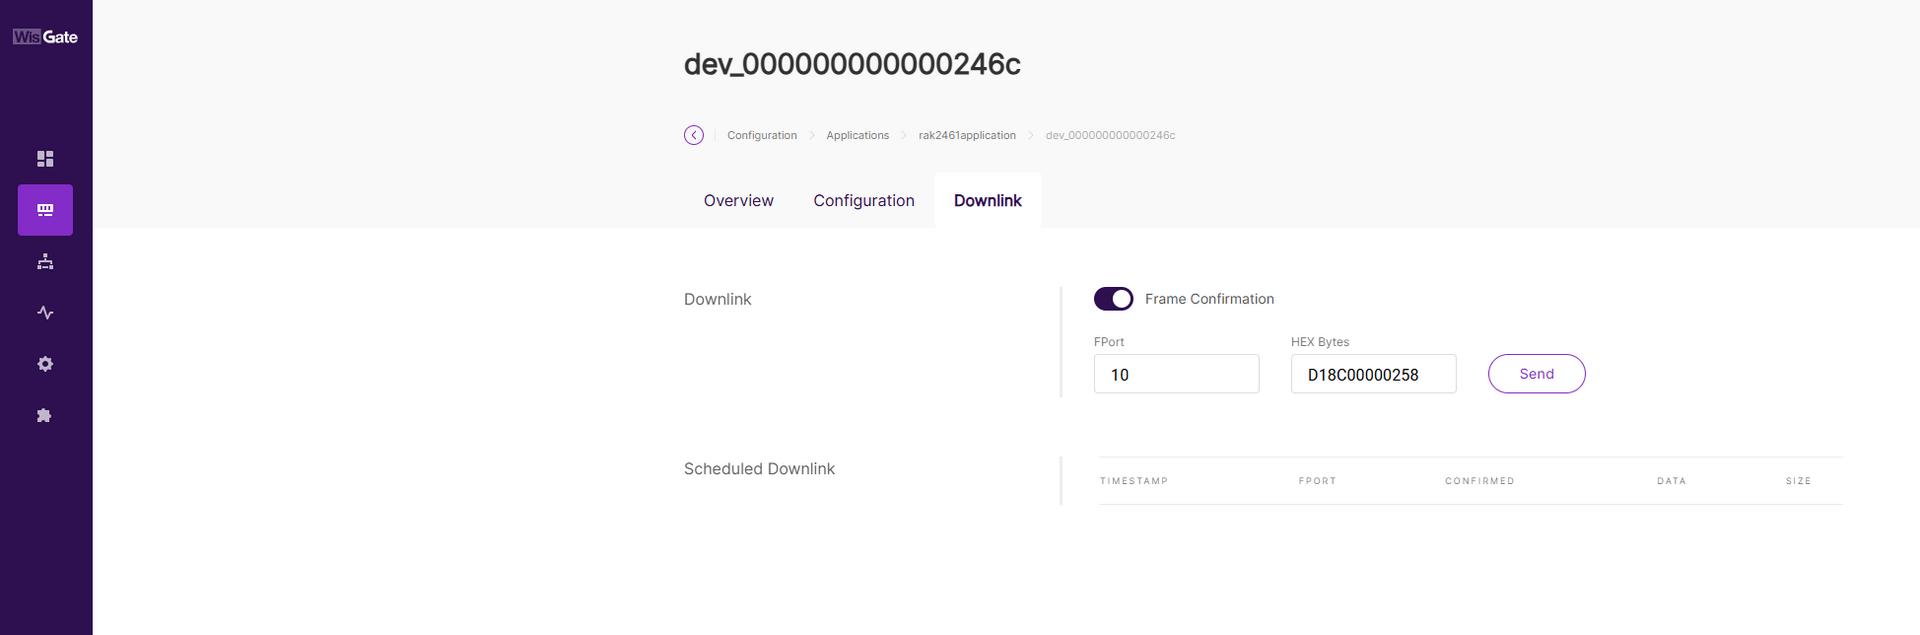1920x635 pixels.
Task: Open the Settings gear in sidebar
Action: 45,364
